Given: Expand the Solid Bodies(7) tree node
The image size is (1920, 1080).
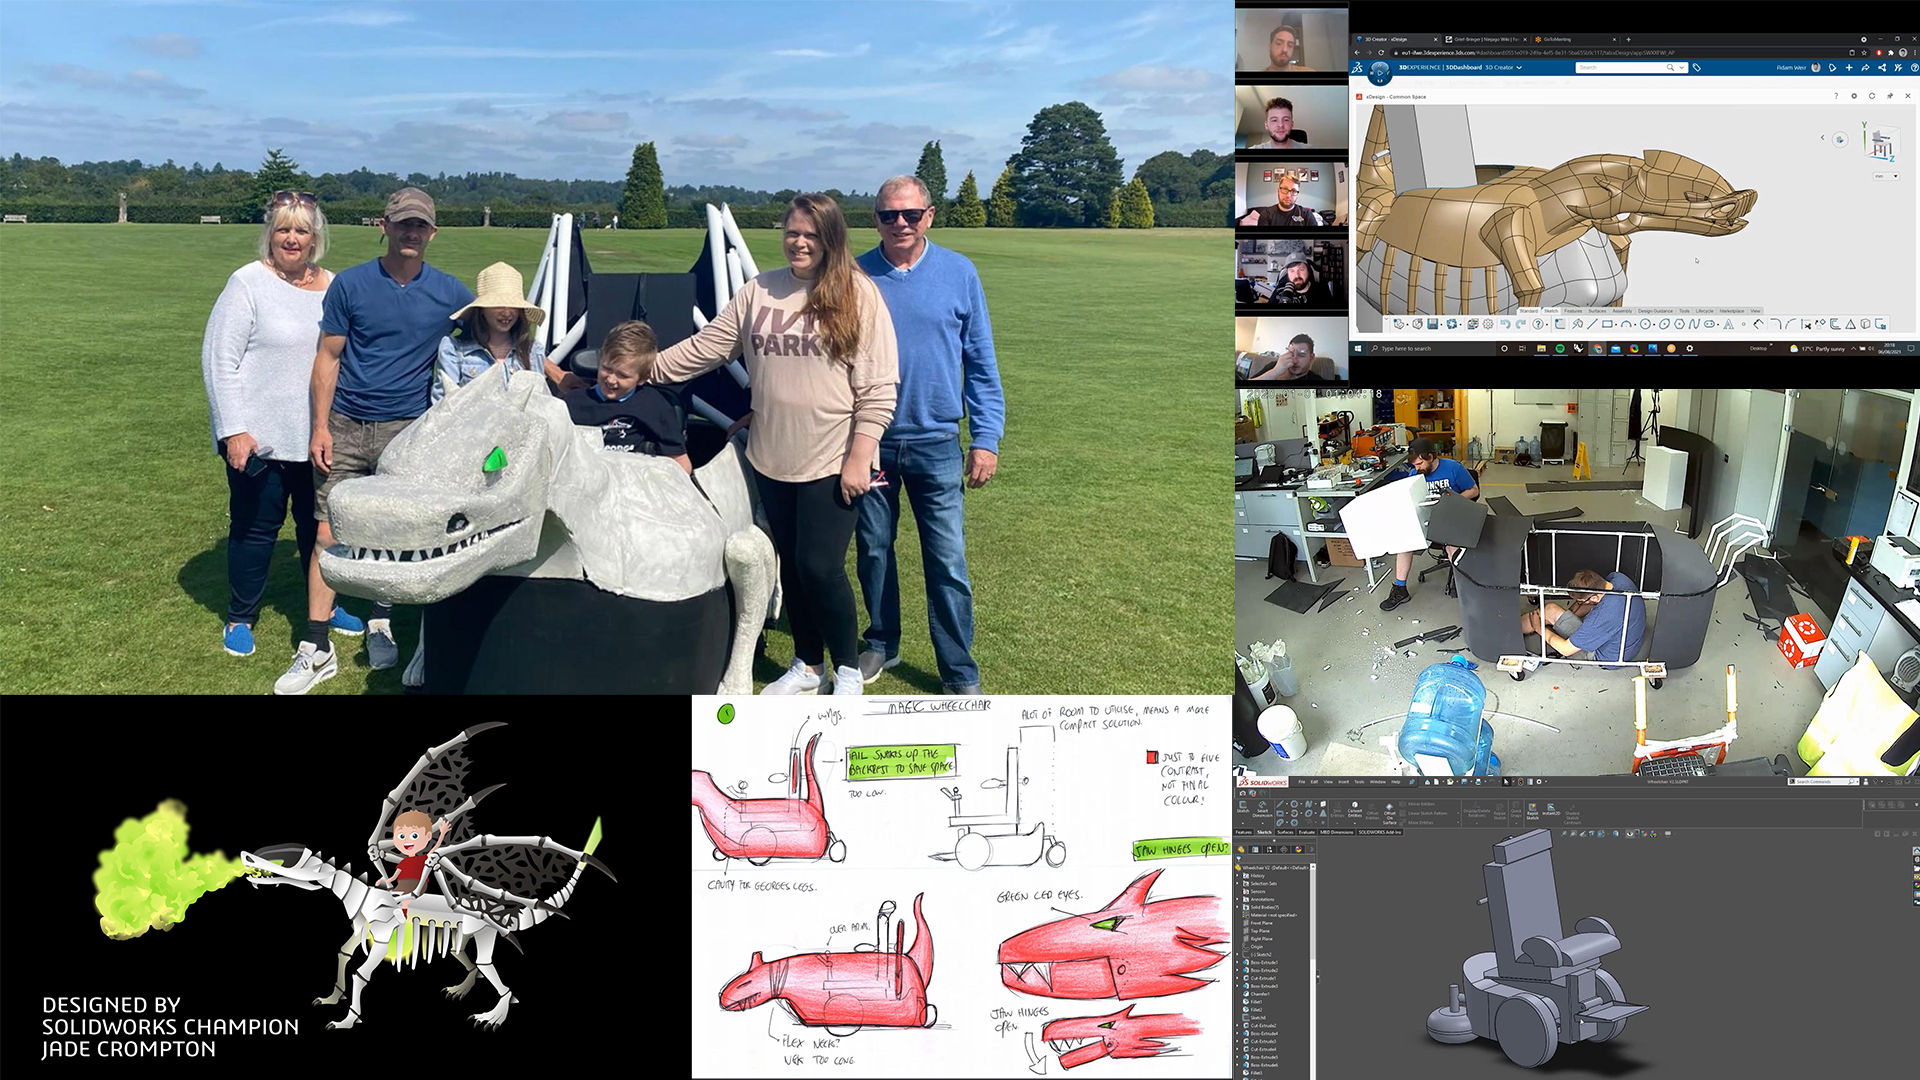Looking at the screenshot, I should (1238, 907).
